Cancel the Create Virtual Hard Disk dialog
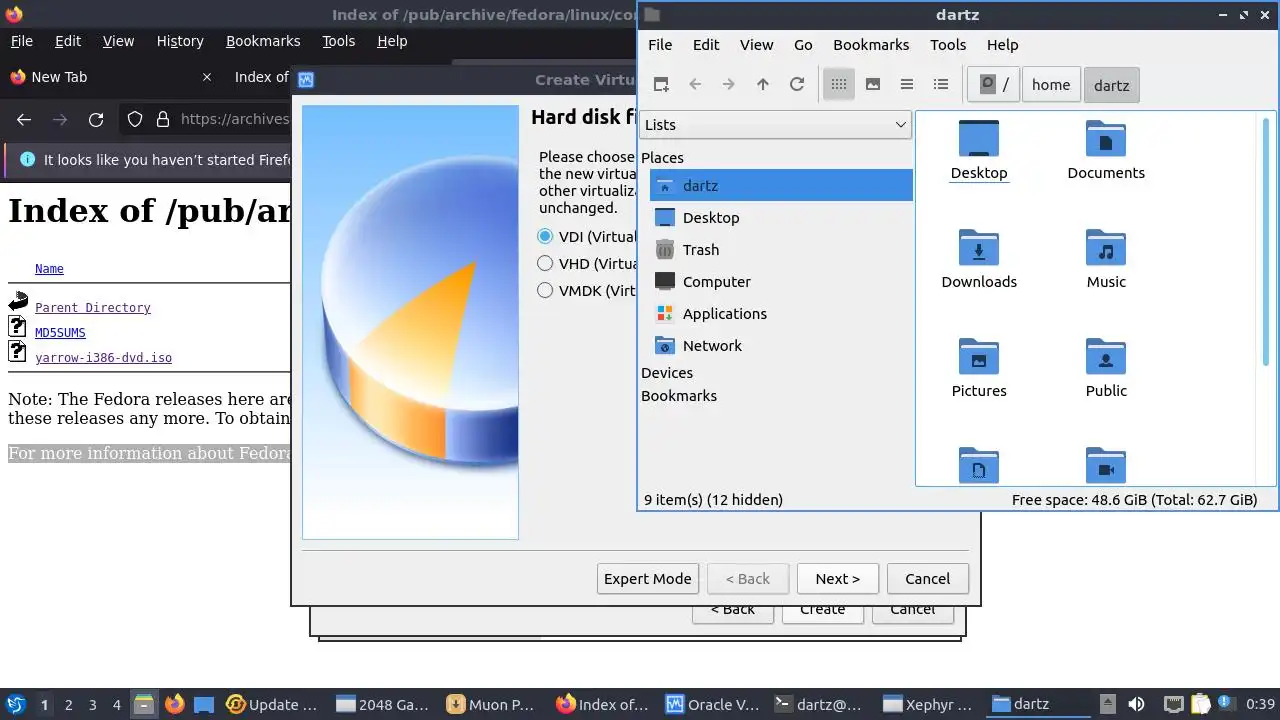This screenshot has width=1280, height=720. [x=928, y=579]
